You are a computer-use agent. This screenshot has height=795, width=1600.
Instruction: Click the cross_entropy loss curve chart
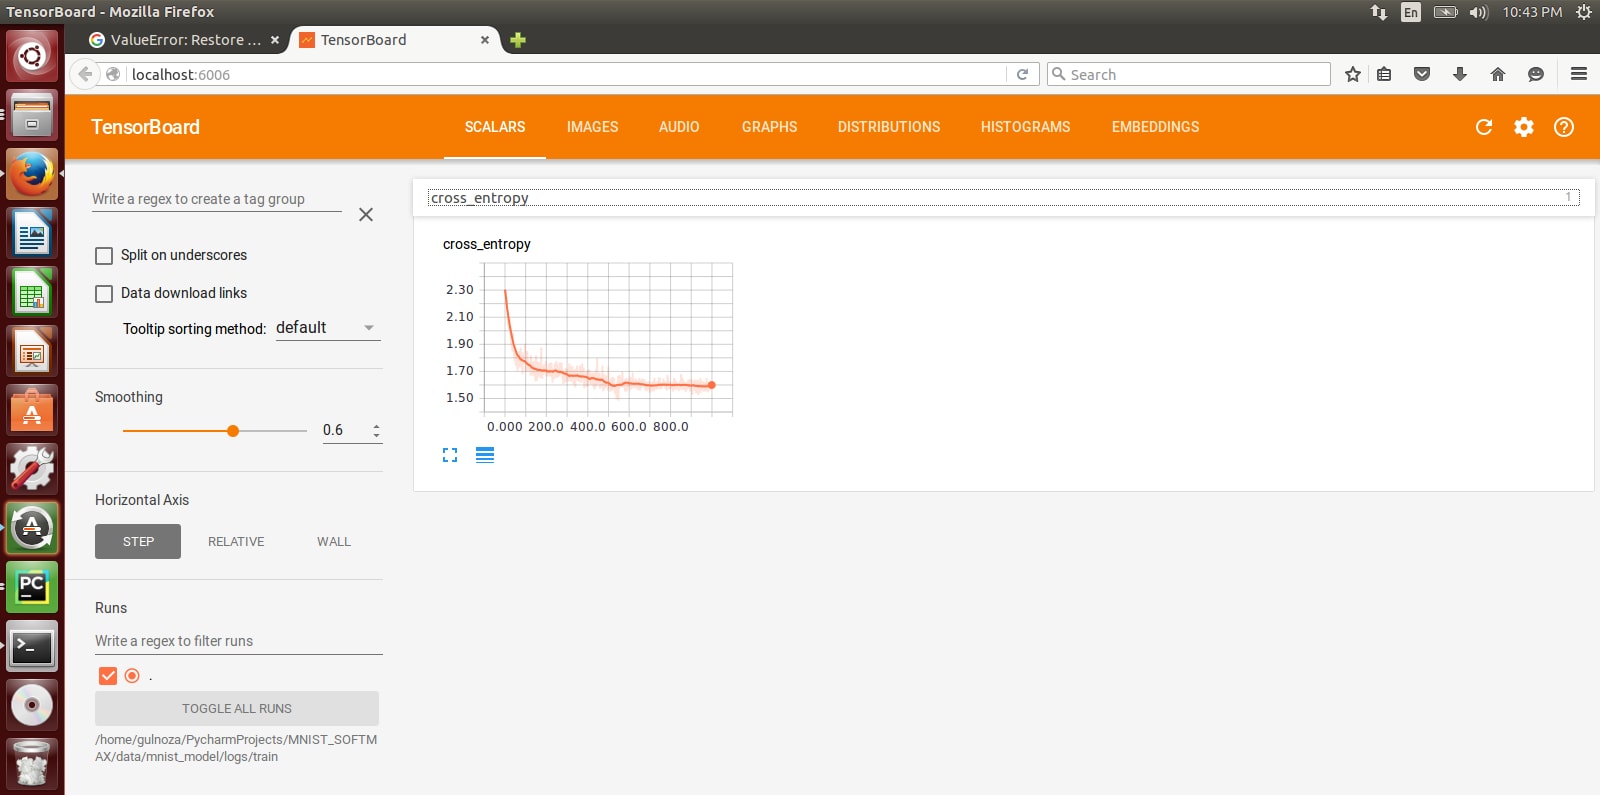tap(610, 338)
